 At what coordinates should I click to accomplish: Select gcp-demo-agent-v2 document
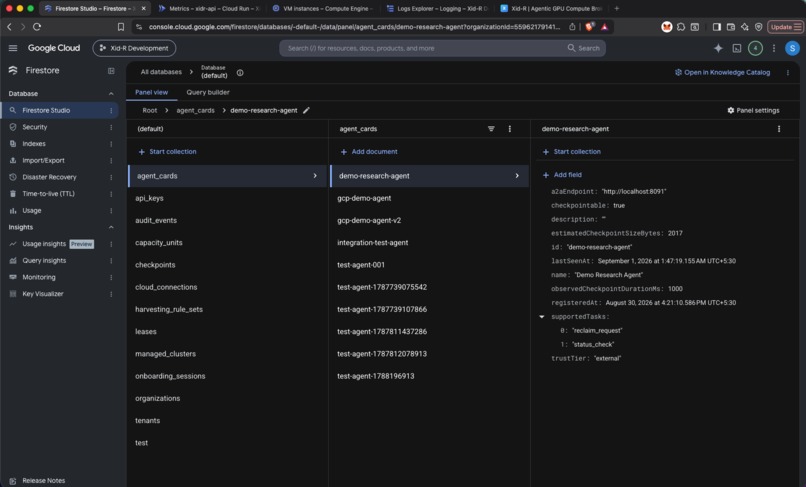(429, 220)
